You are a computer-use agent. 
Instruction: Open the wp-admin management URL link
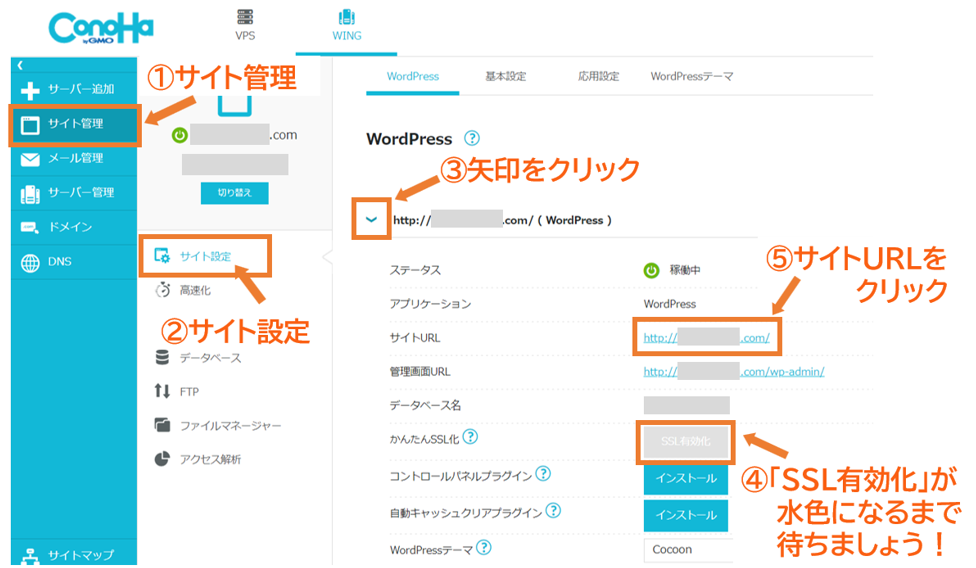click(x=733, y=372)
